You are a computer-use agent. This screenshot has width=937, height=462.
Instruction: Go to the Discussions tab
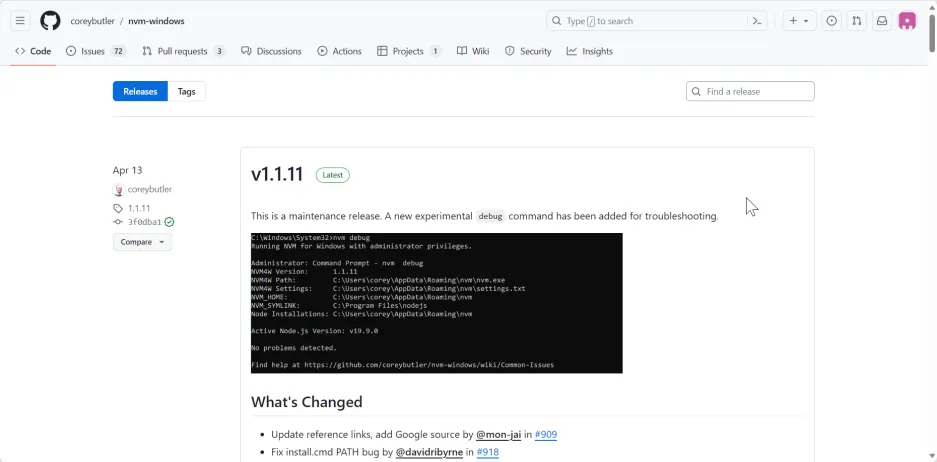(x=271, y=51)
